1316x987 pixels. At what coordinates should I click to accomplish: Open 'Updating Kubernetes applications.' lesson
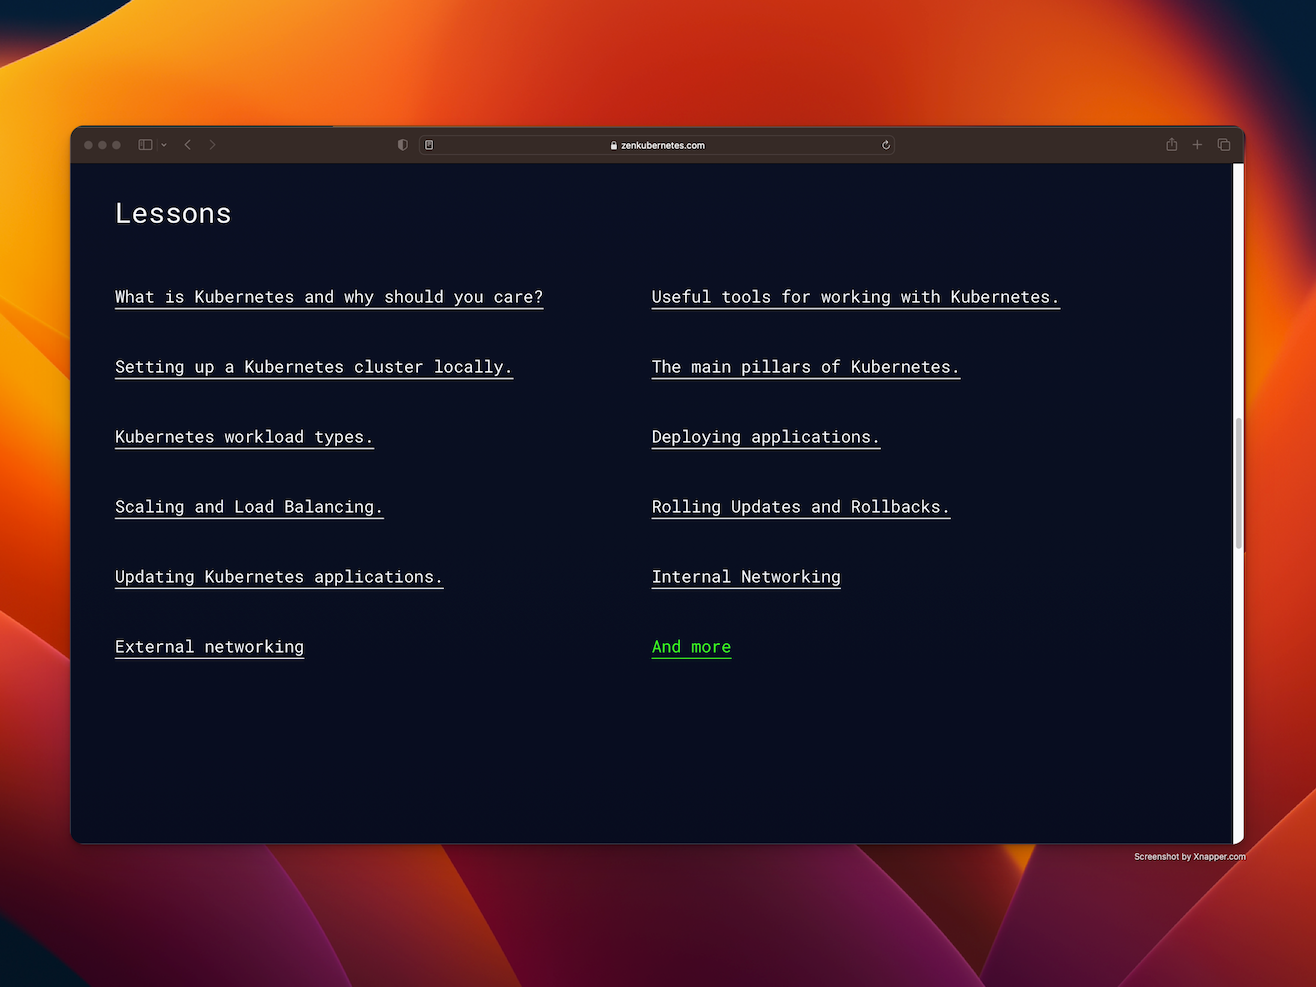tap(279, 577)
